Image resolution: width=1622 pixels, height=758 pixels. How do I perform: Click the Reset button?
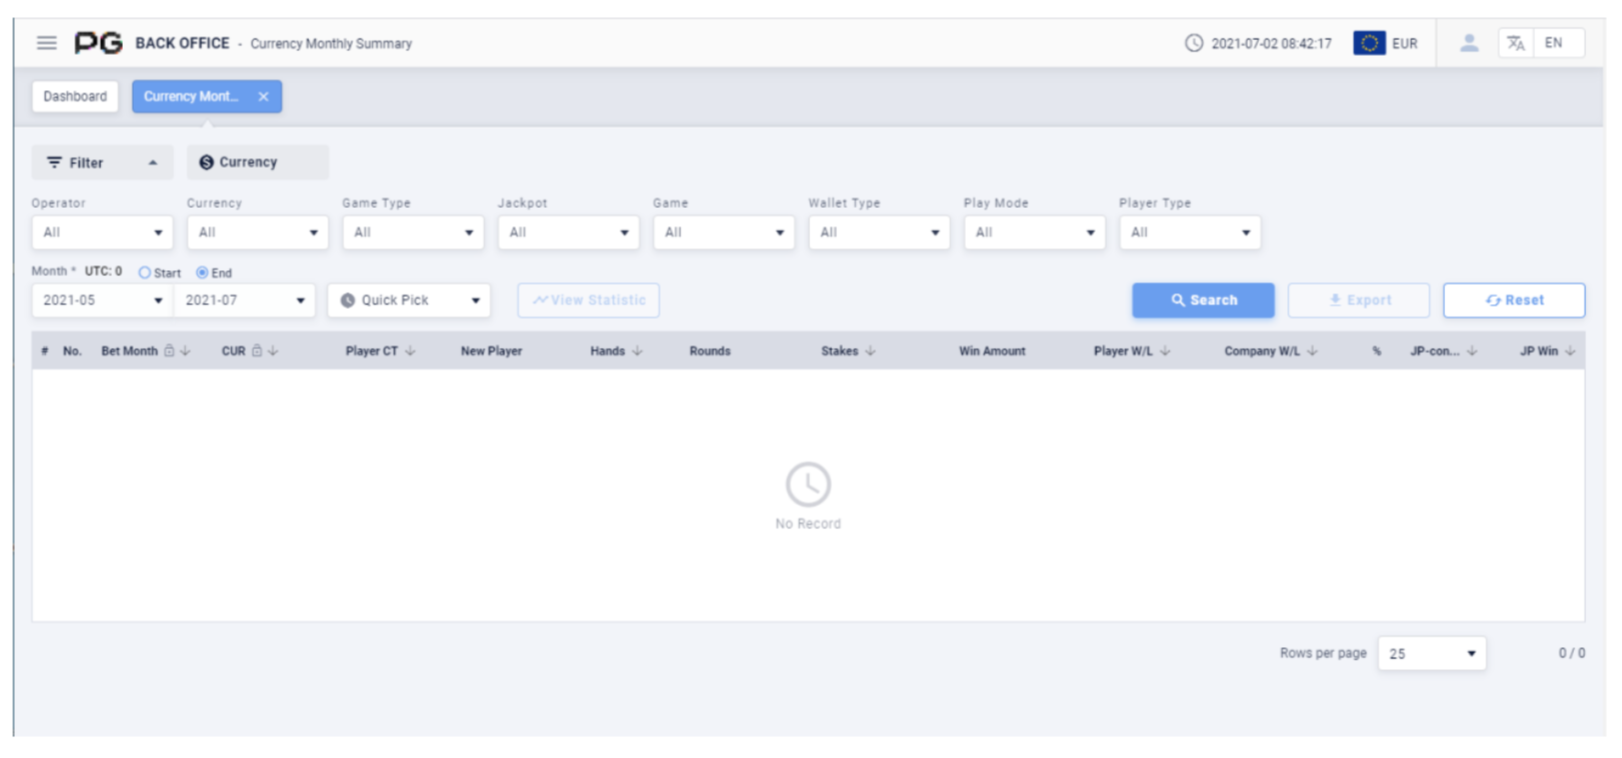(1513, 300)
